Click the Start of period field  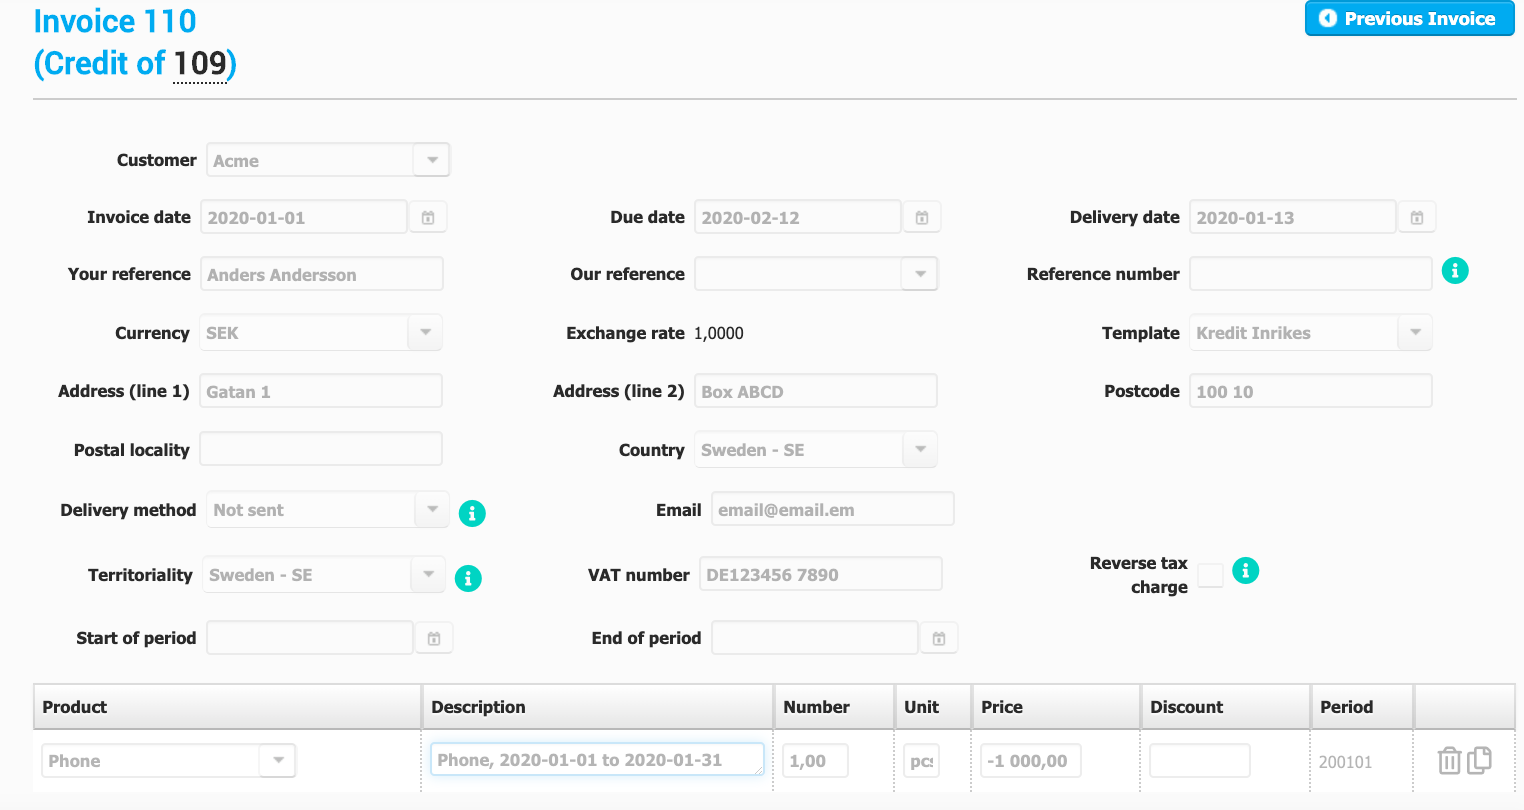[x=310, y=638]
